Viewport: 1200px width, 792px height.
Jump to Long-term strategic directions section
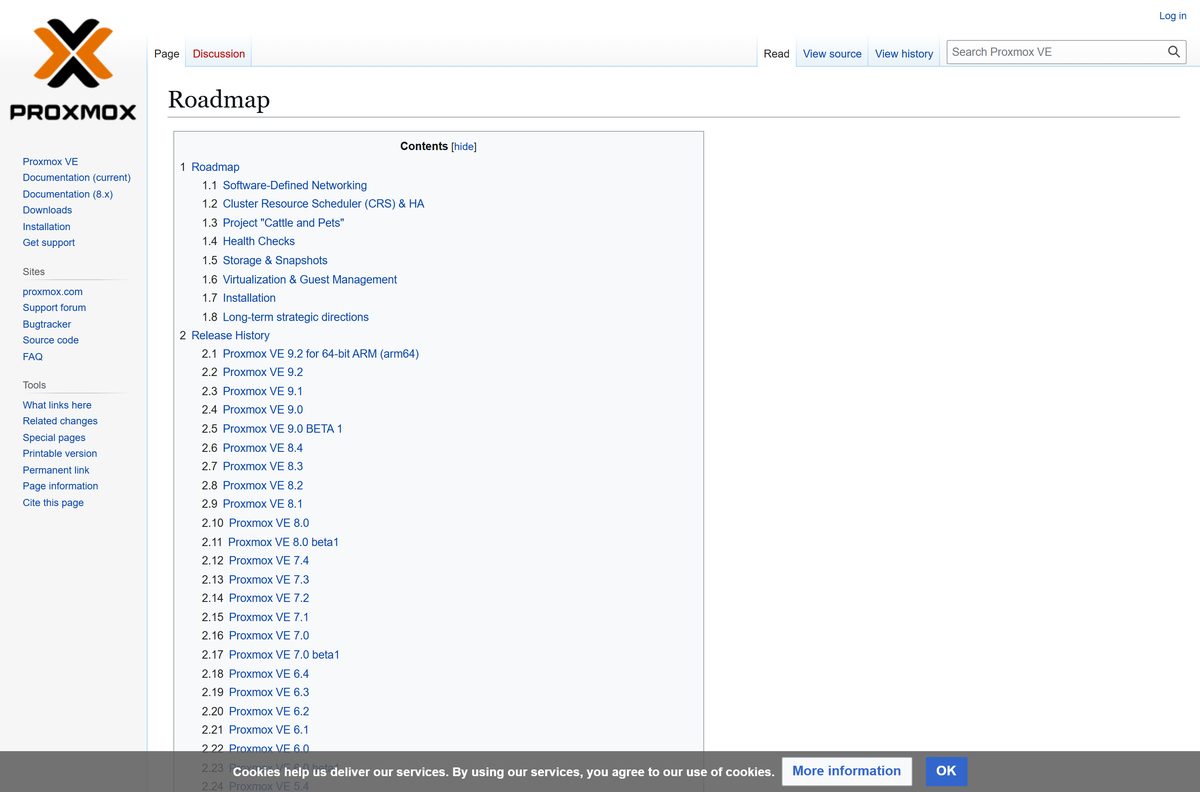pos(296,317)
